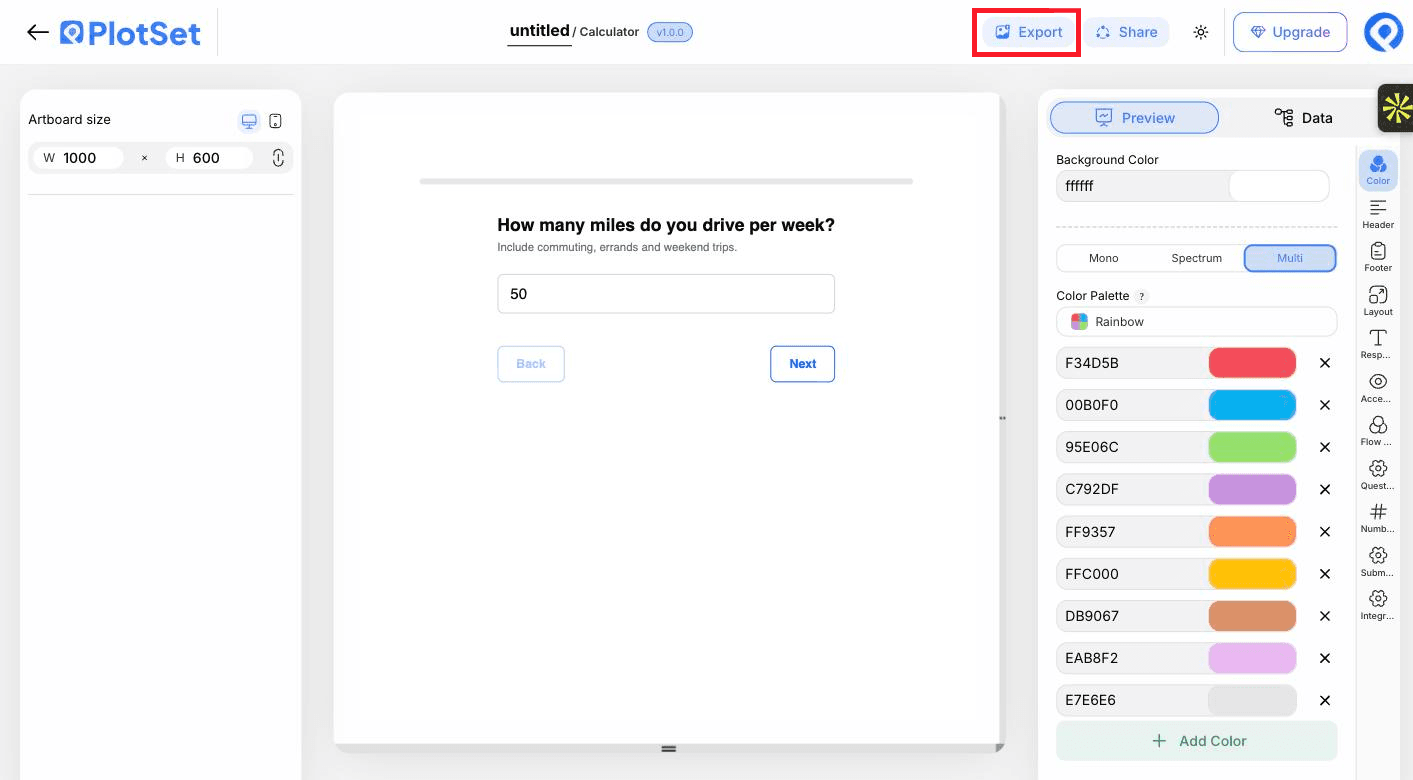Open the PlotSet logo home link

click(x=130, y=33)
